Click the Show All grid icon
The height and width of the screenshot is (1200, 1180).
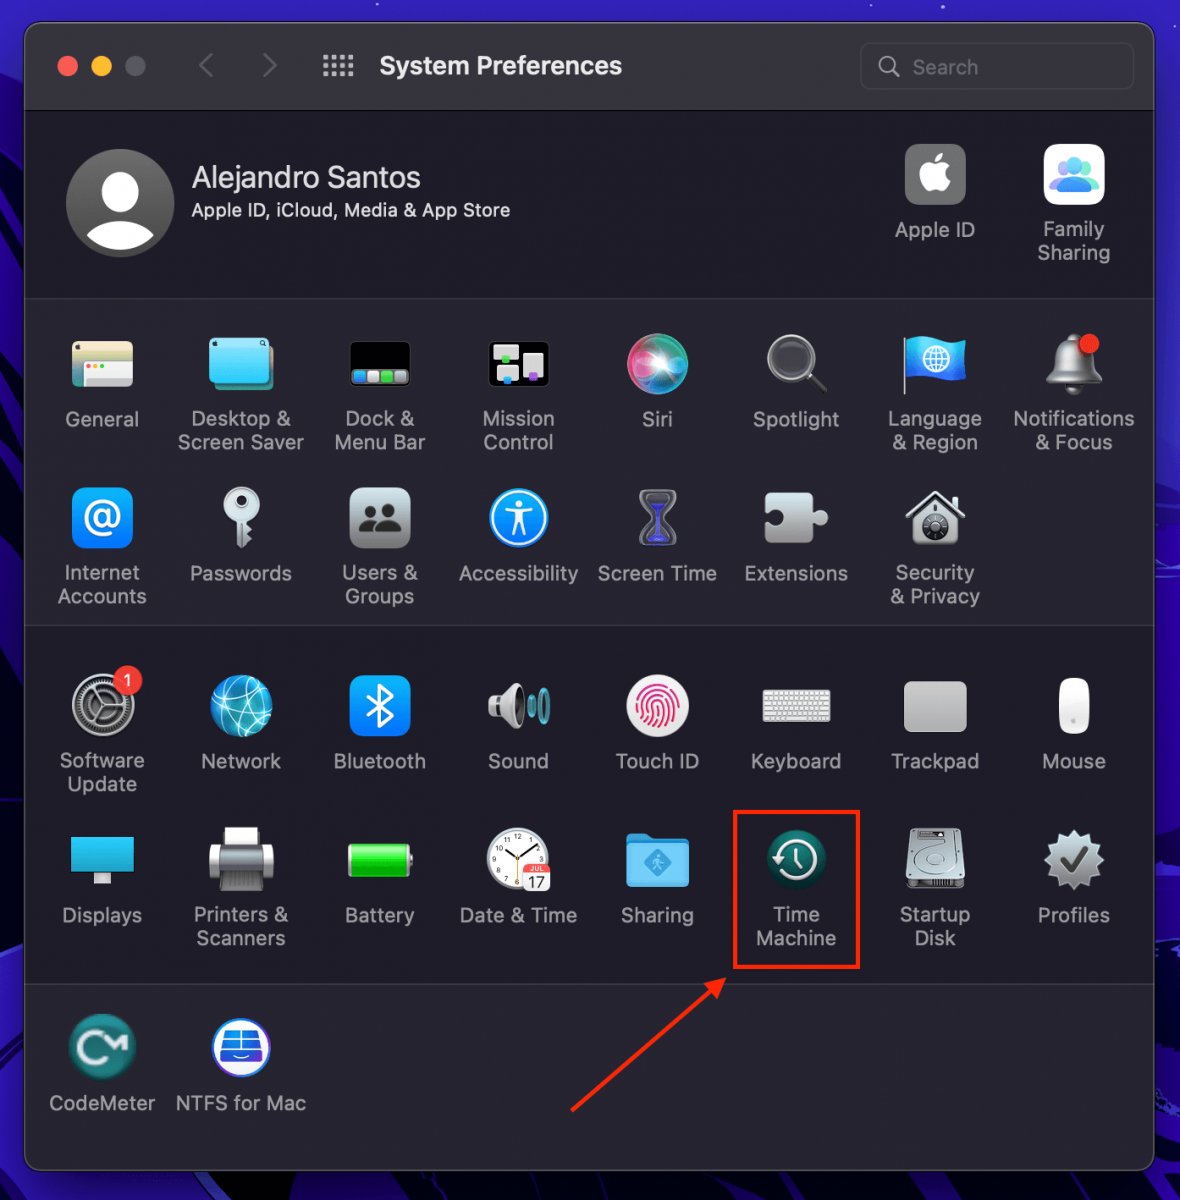pos(338,65)
